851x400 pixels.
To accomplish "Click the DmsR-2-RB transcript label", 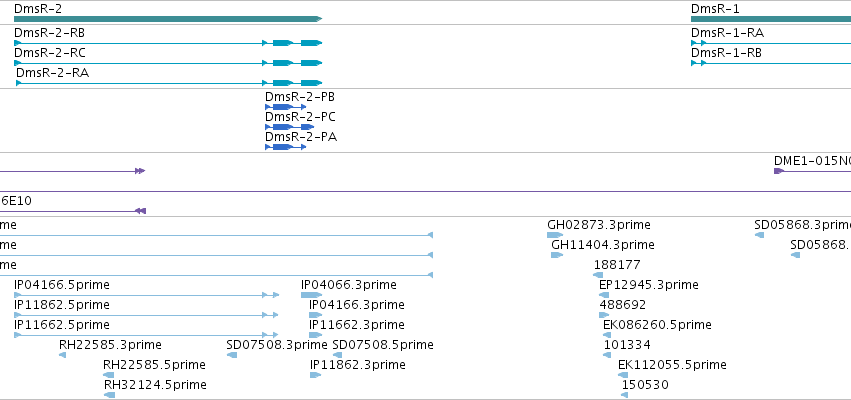I will pos(49,33).
